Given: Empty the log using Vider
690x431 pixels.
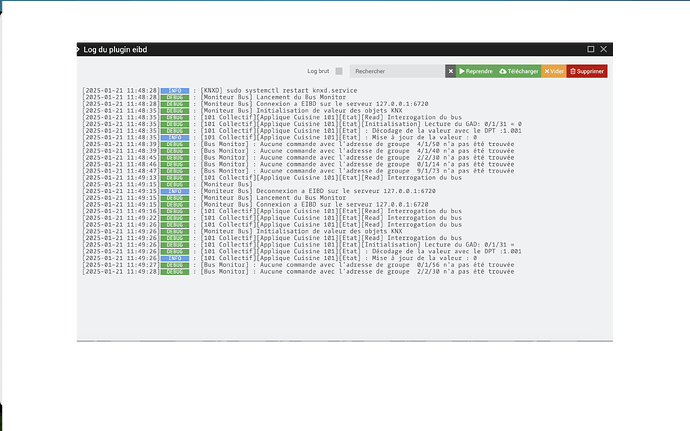Looking at the screenshot, I should [554, 71].
